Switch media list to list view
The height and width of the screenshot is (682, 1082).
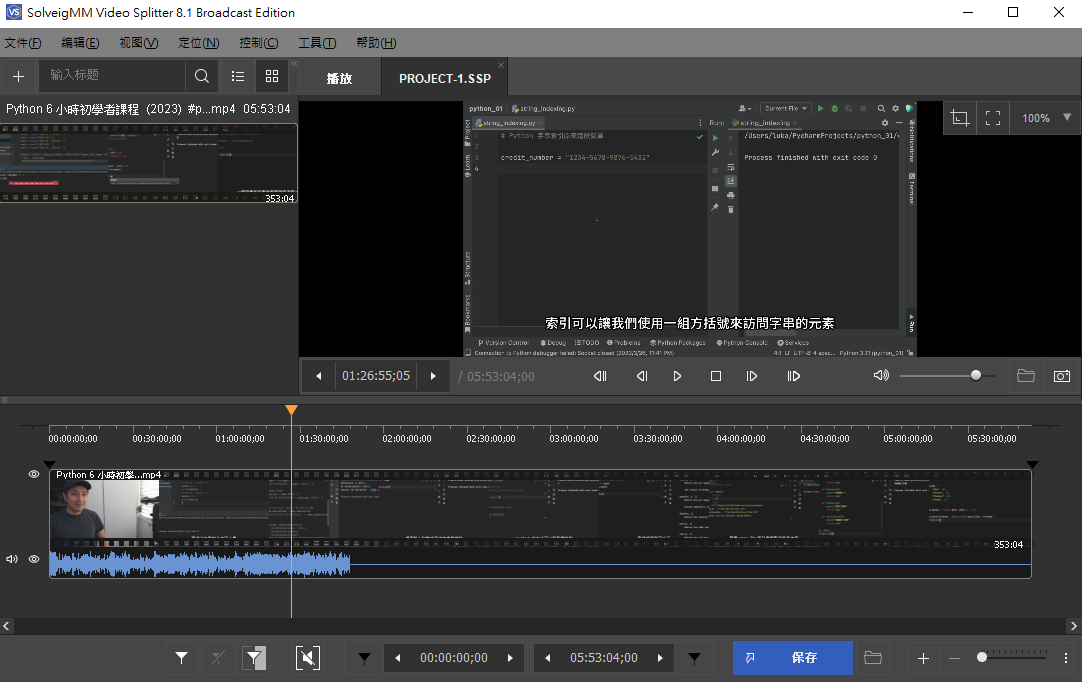(237, 75)
